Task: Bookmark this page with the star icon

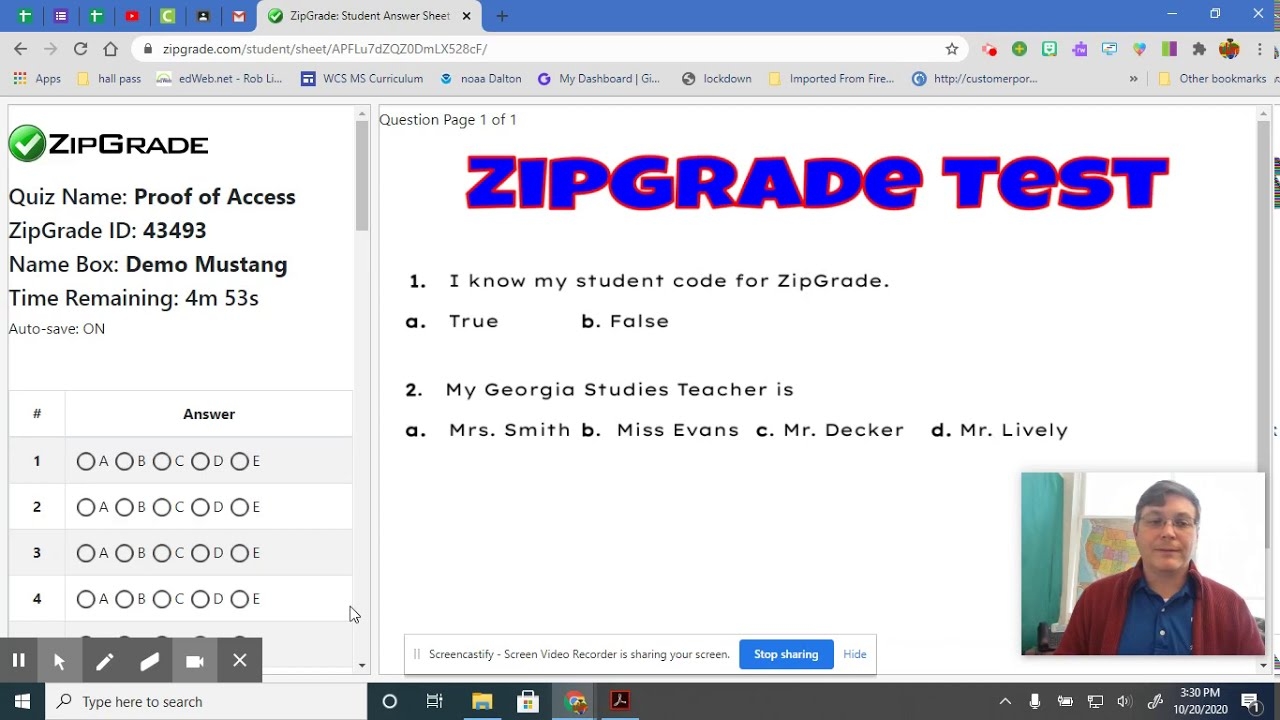Action: tap(952, 49)
